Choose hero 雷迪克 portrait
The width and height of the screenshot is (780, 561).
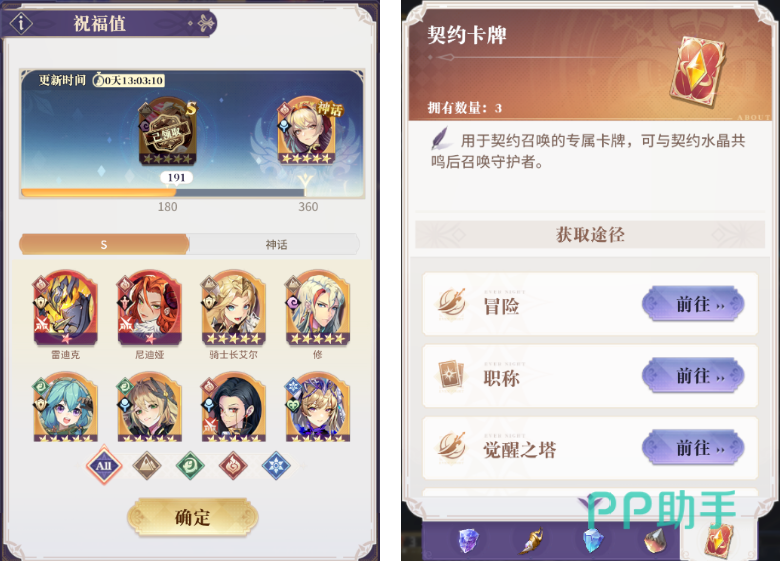click(65, 307)
